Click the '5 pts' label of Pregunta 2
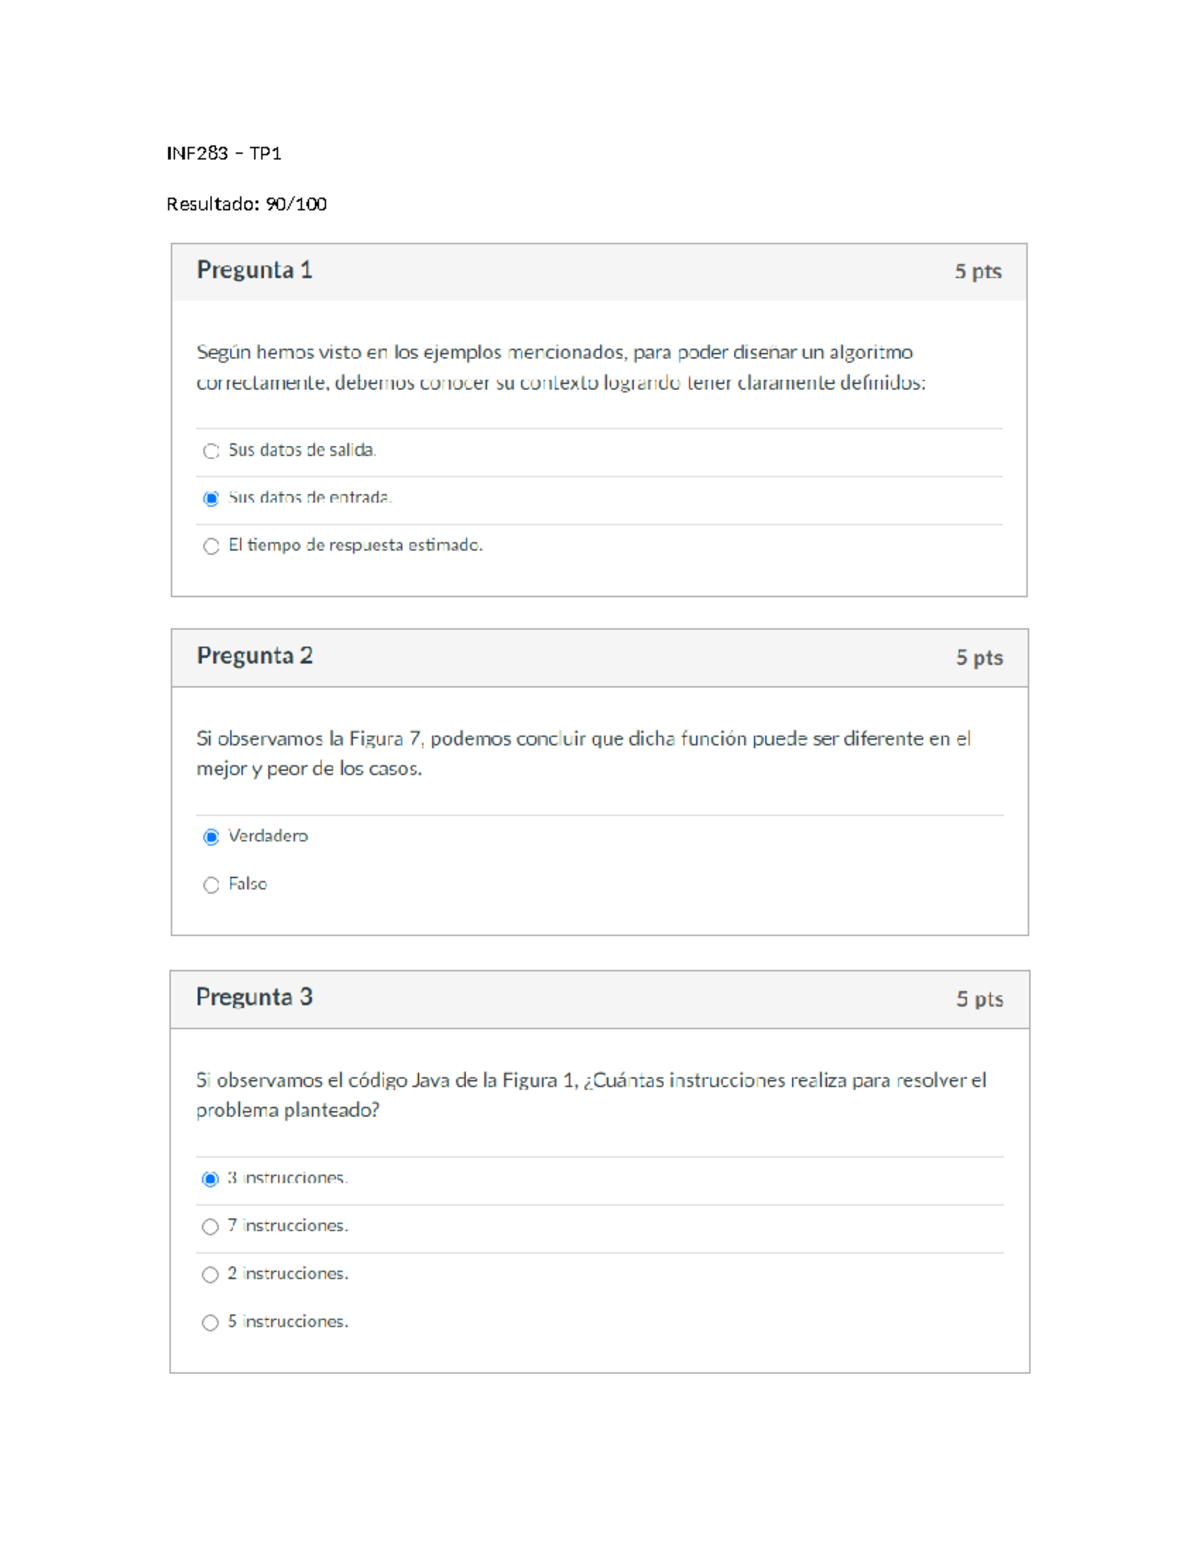 pos(979,657)
